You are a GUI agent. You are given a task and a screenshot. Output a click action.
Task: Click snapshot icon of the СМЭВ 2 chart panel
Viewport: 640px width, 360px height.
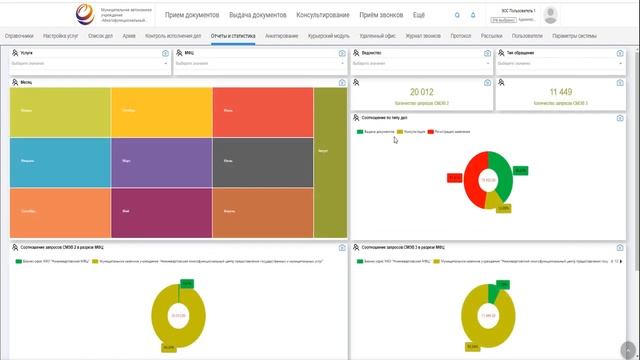coord(342,248)
